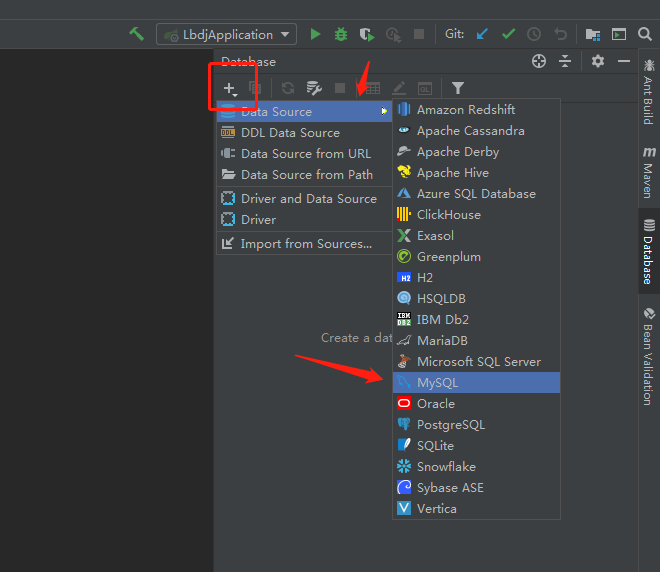The width and height of the screenshot is (660, 572).
Task: Click Import from Sources... option
Action: pyautogui.click(x=304, y=244)
